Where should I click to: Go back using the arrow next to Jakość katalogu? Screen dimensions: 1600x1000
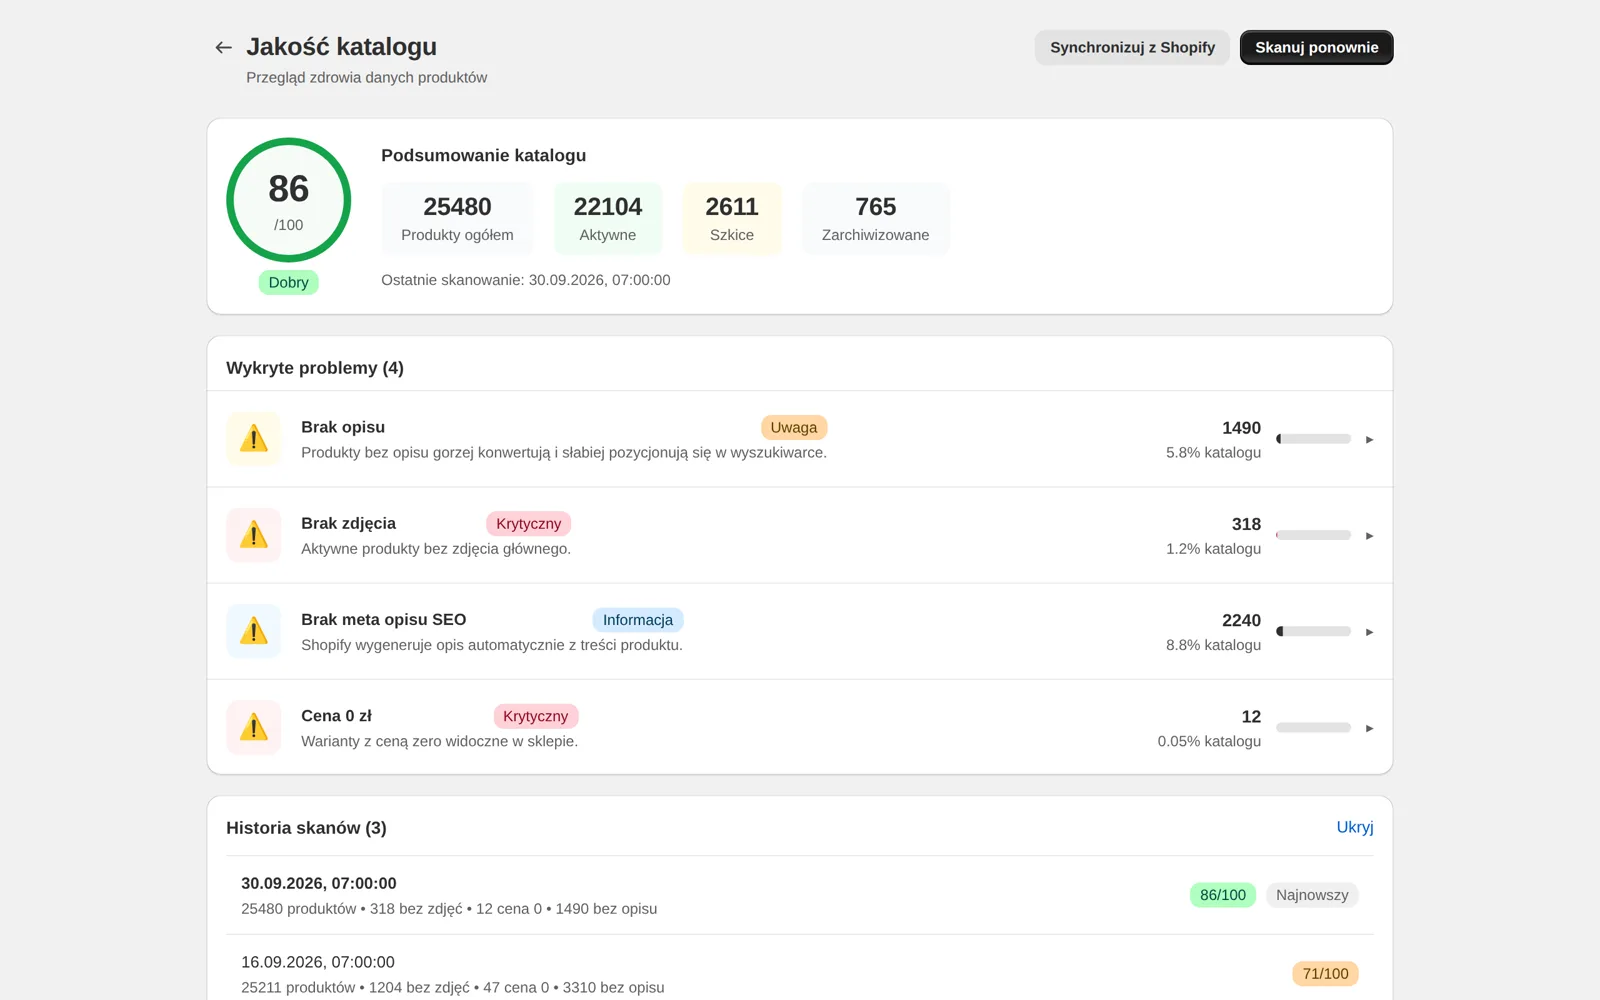(x=223, y=47)
